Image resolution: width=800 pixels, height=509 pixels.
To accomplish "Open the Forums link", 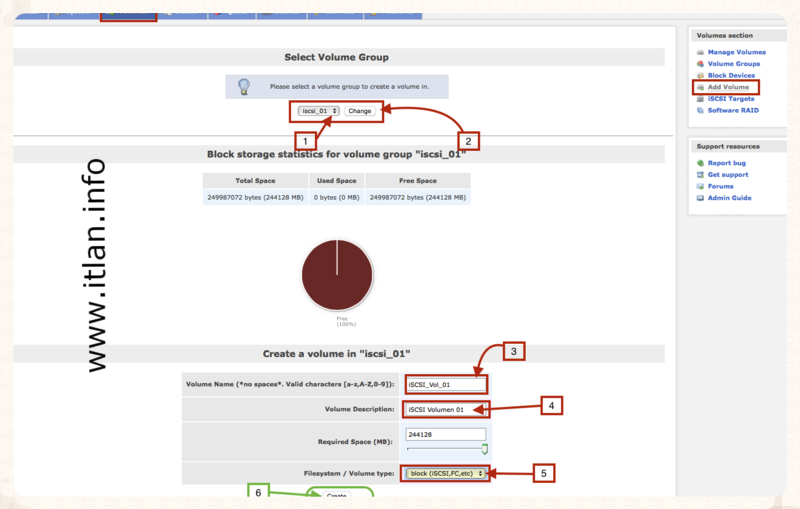I will coord(721,186).
